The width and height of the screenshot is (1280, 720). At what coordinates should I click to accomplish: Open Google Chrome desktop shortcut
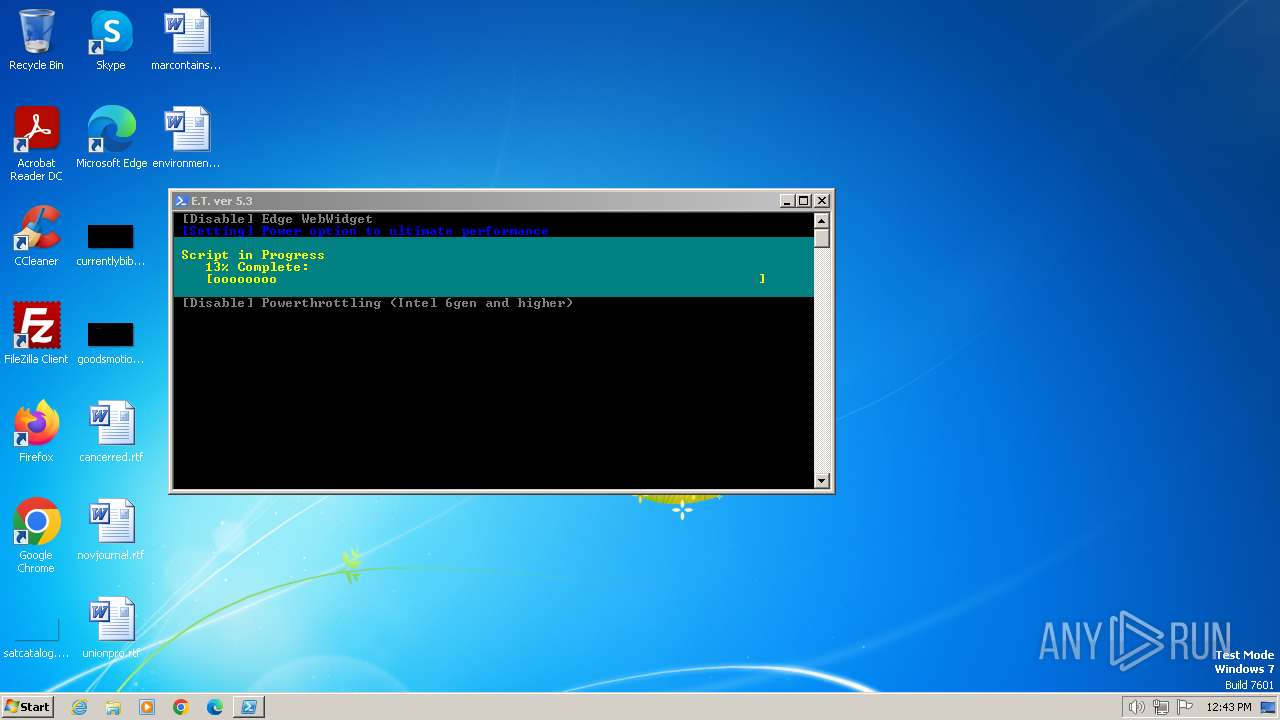tap(36, 535)
